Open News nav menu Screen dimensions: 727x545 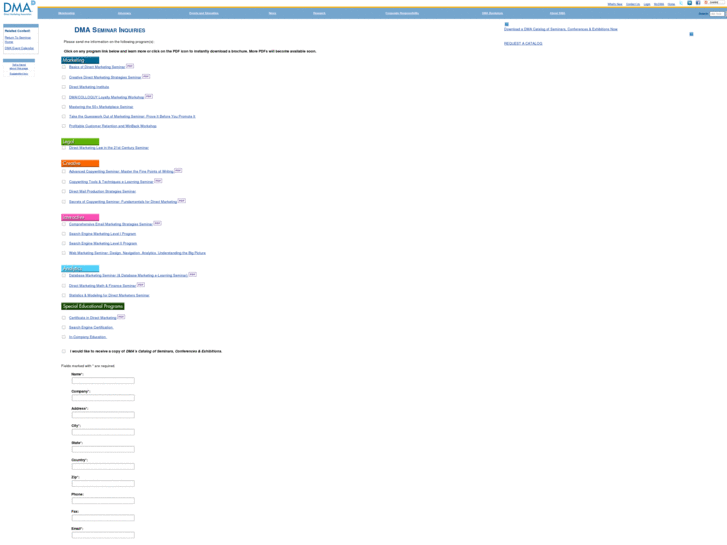click(x=272, y=13)
